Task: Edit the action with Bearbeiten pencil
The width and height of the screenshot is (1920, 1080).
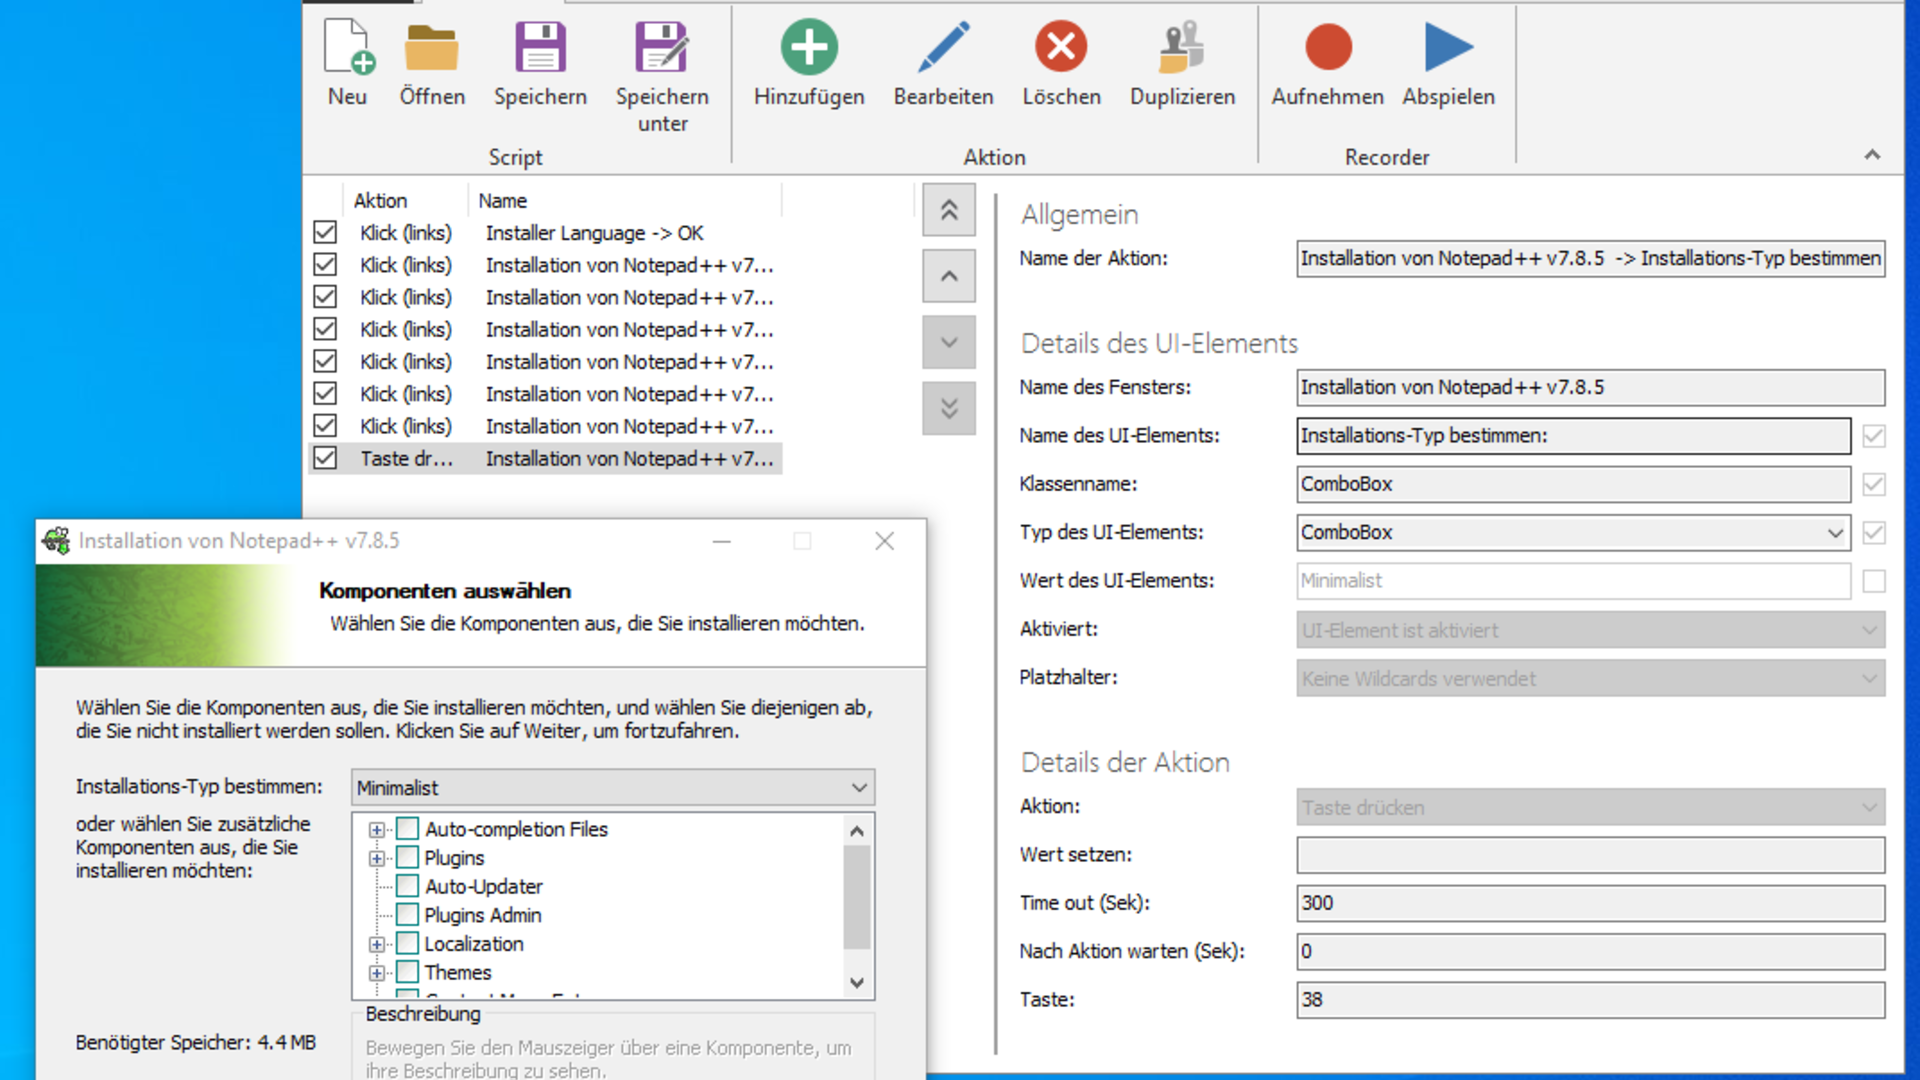Action: [943, 63]
